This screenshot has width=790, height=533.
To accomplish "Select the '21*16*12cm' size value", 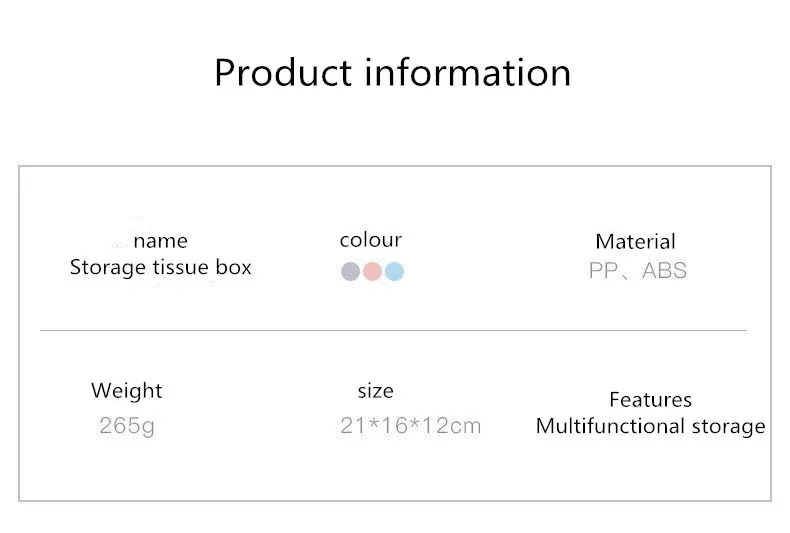I will (410, 426).
